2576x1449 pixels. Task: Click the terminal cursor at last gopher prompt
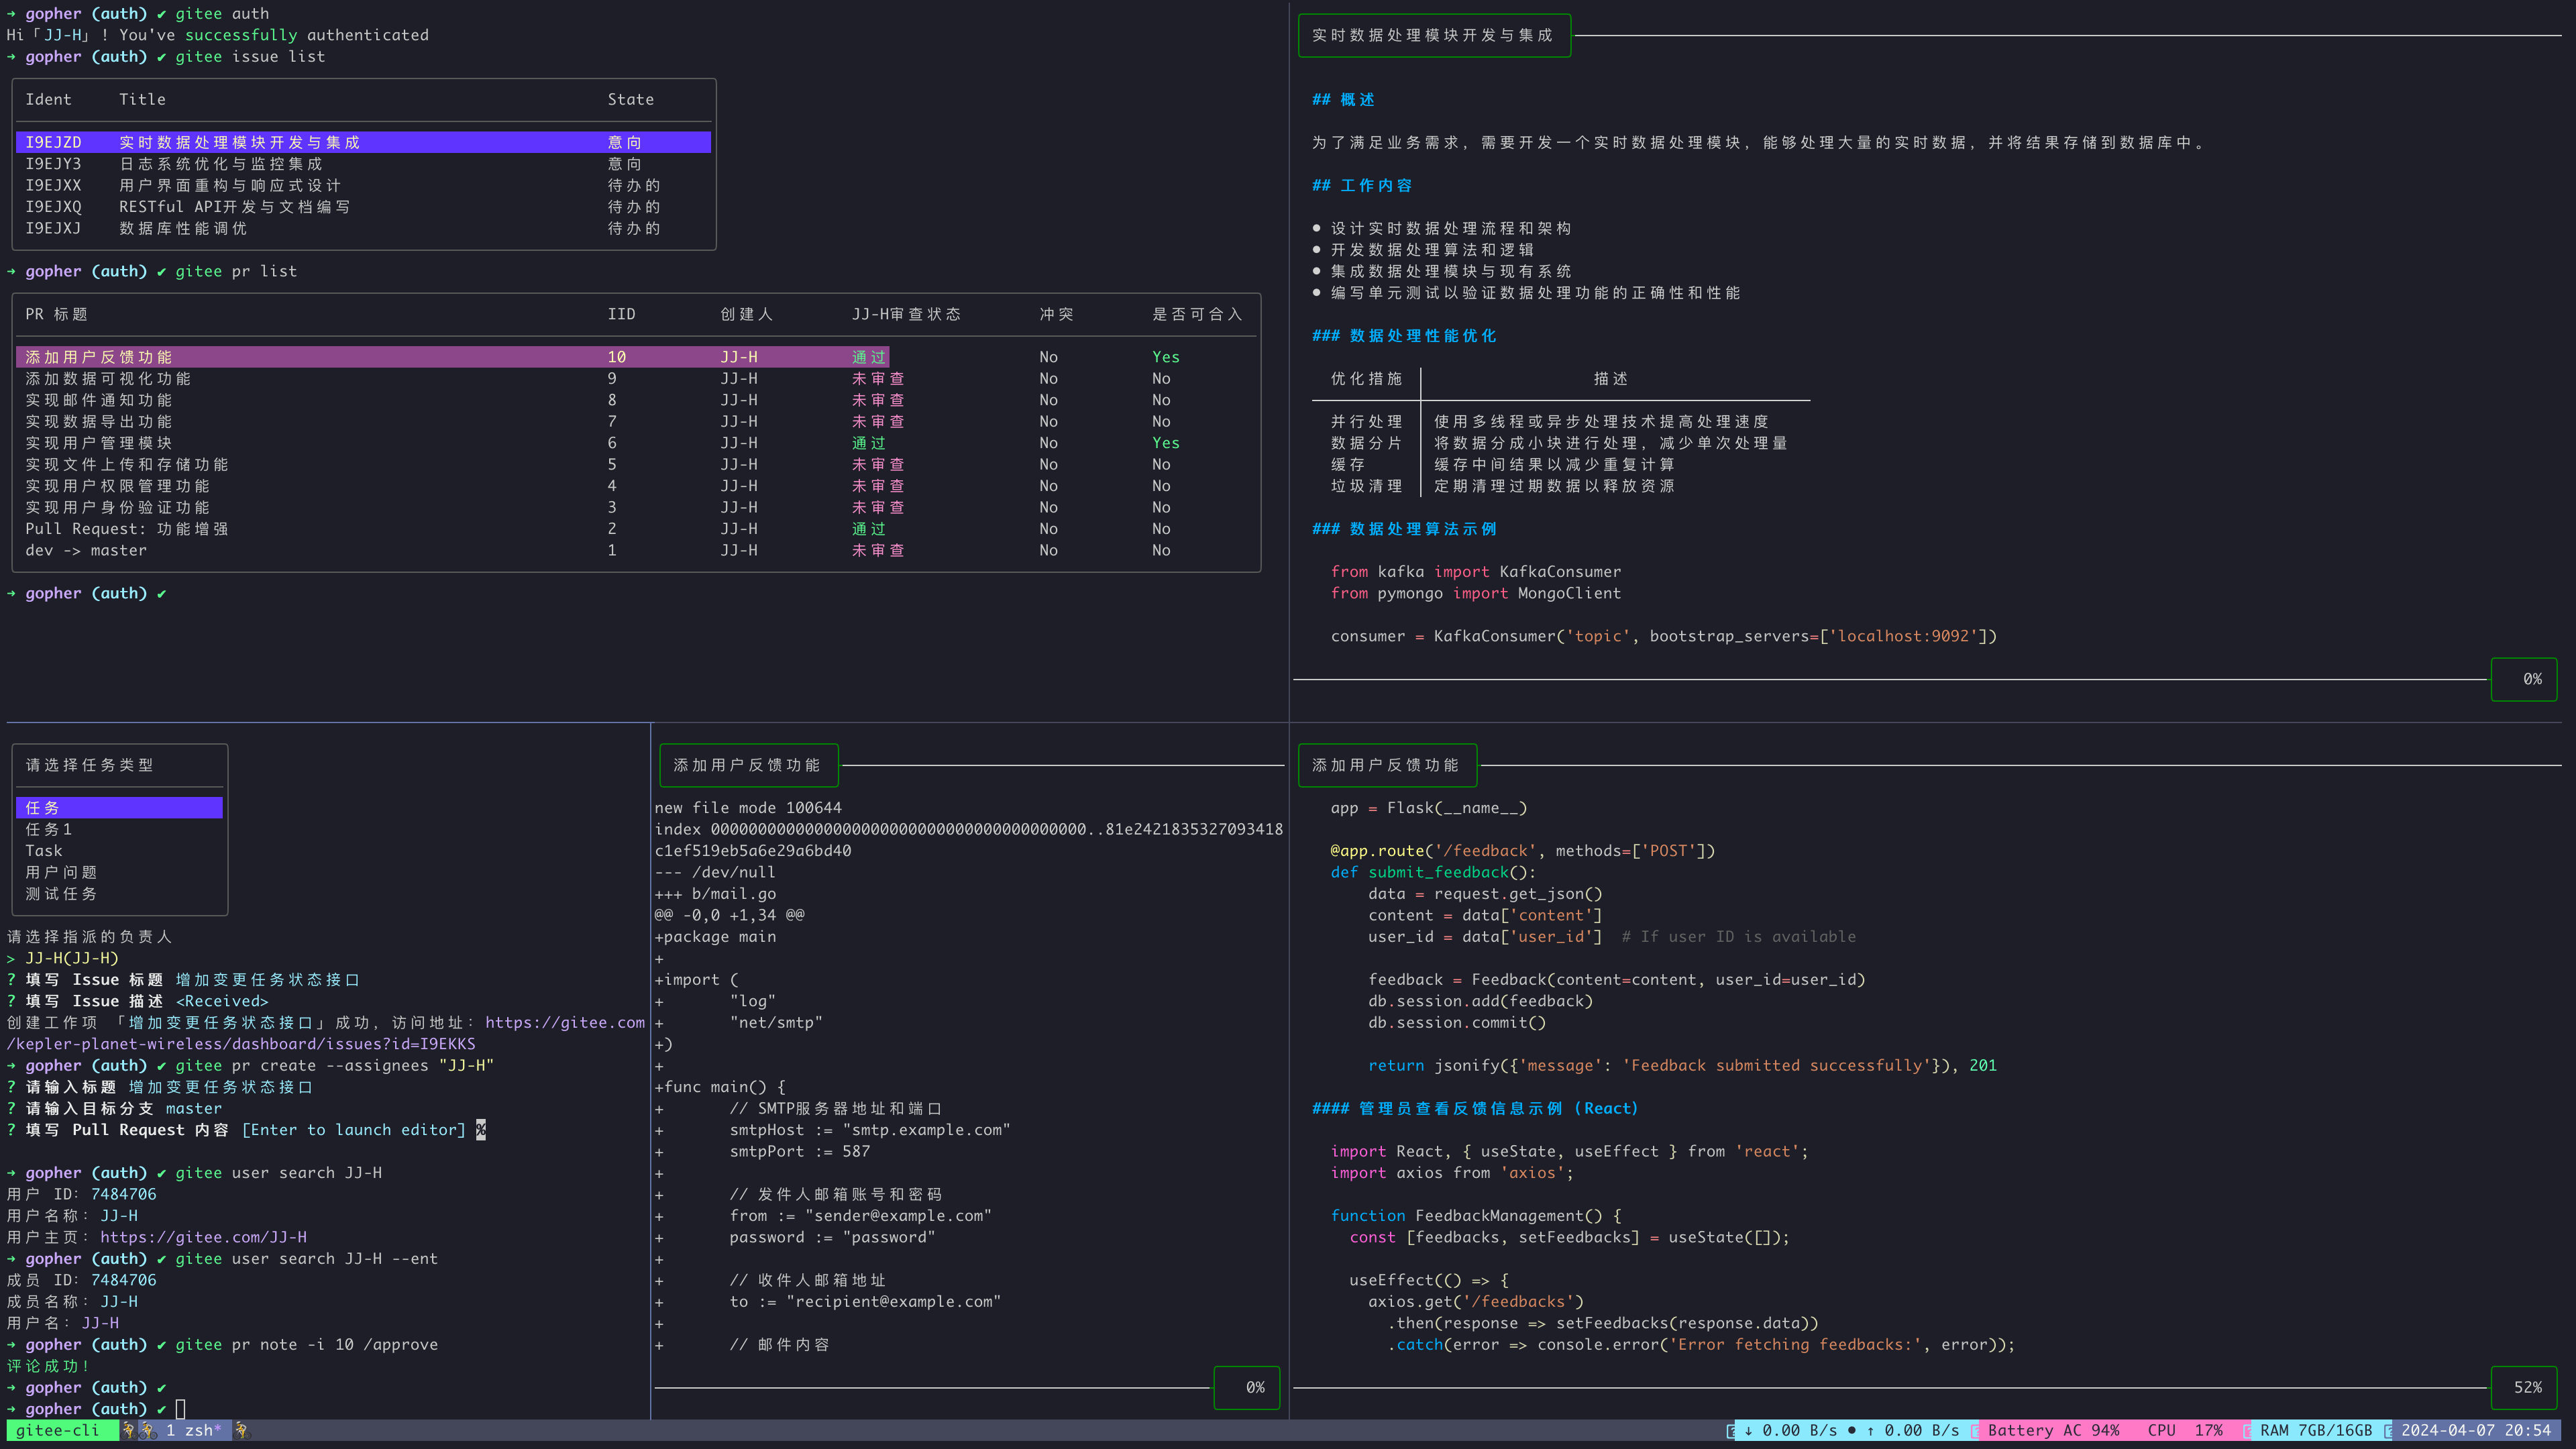(181, 1409)
